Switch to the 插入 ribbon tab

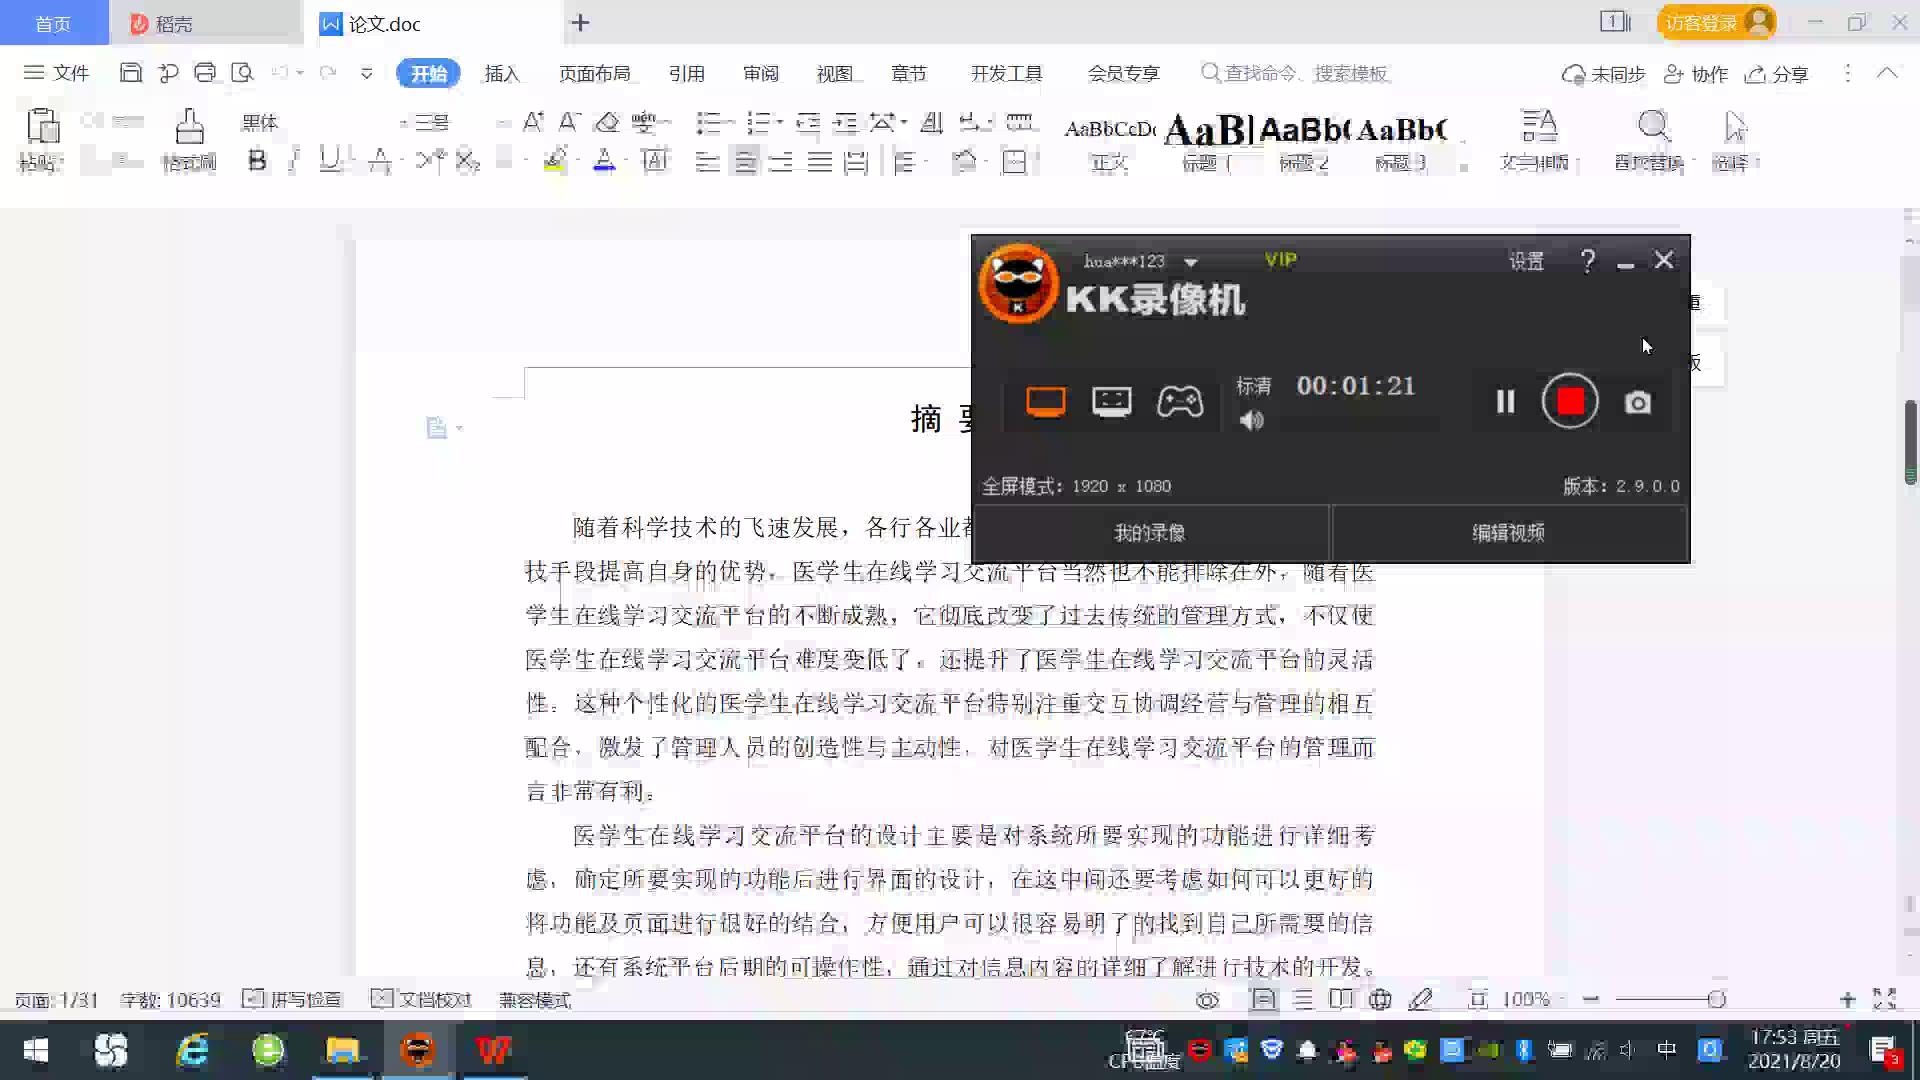click(x=501, y=73)
